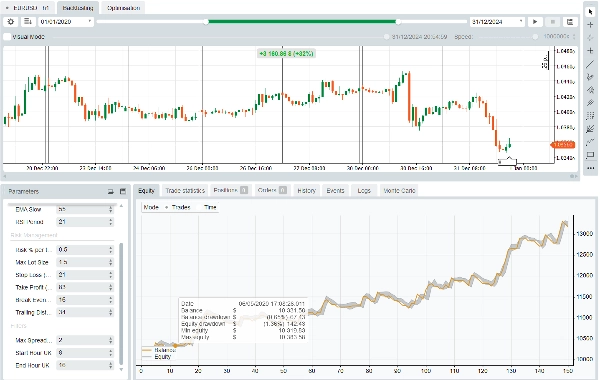The image size is (600, 380).
Task: Stop the backtest with the stop button
Action: pos(553,22)
